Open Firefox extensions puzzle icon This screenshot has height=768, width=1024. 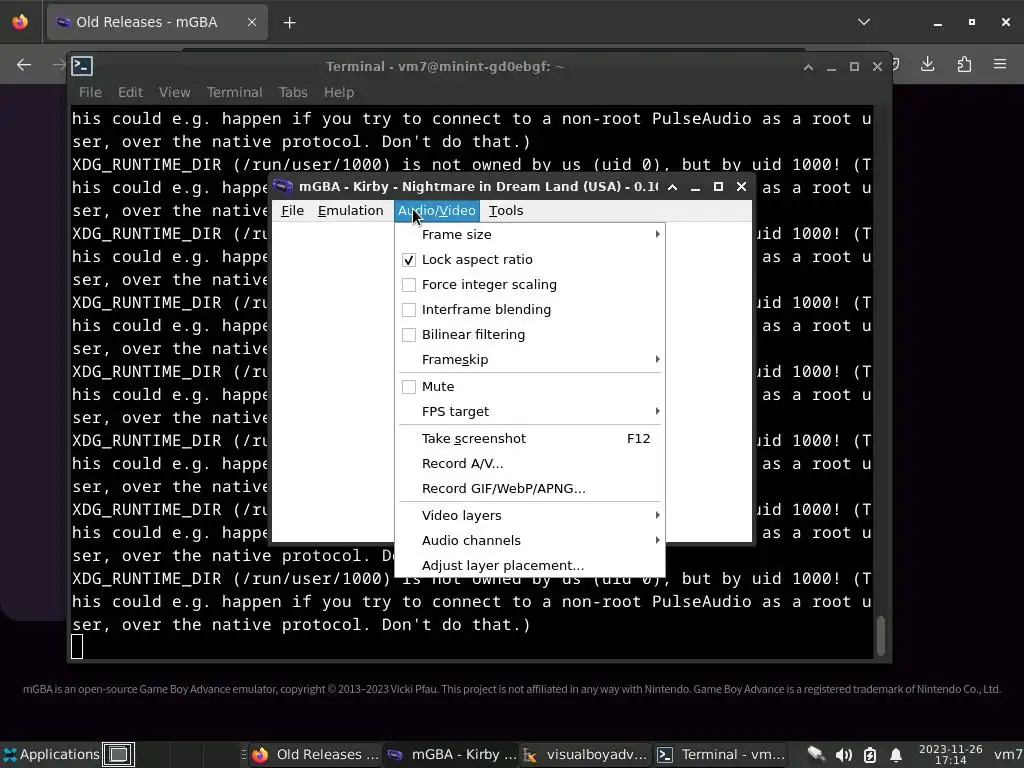964,65
